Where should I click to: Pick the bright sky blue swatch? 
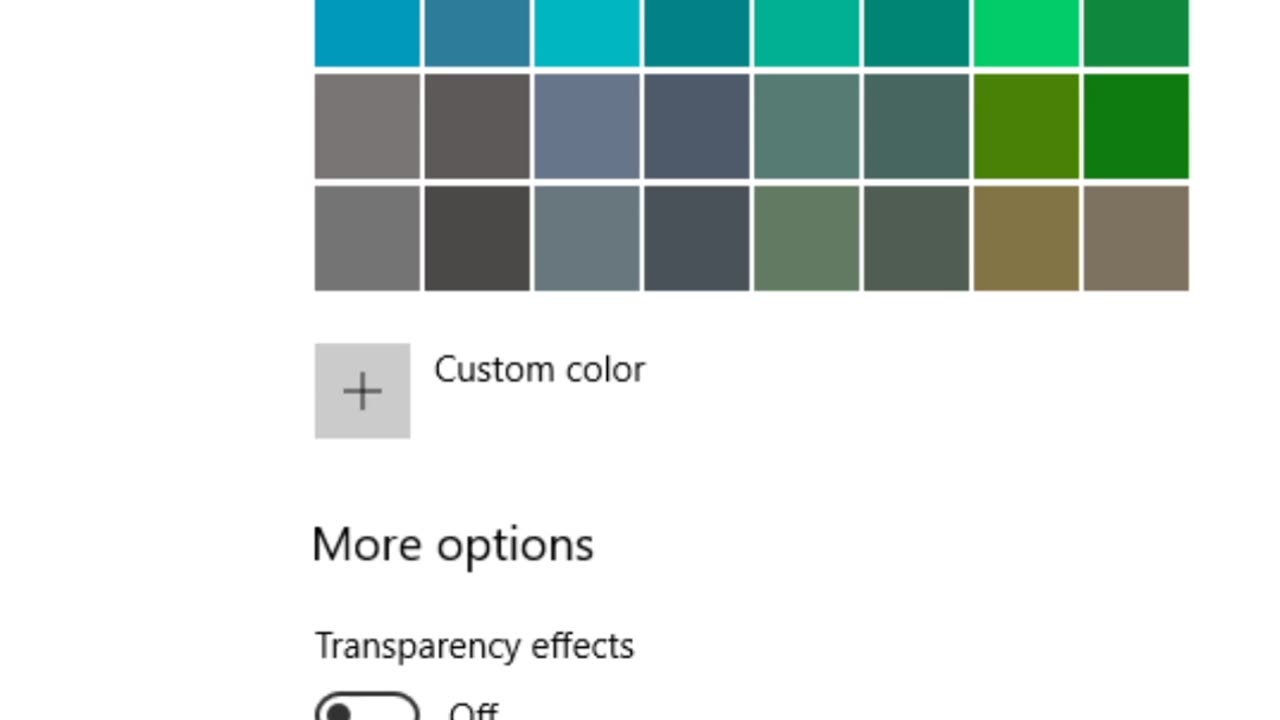tap(367, 32)
